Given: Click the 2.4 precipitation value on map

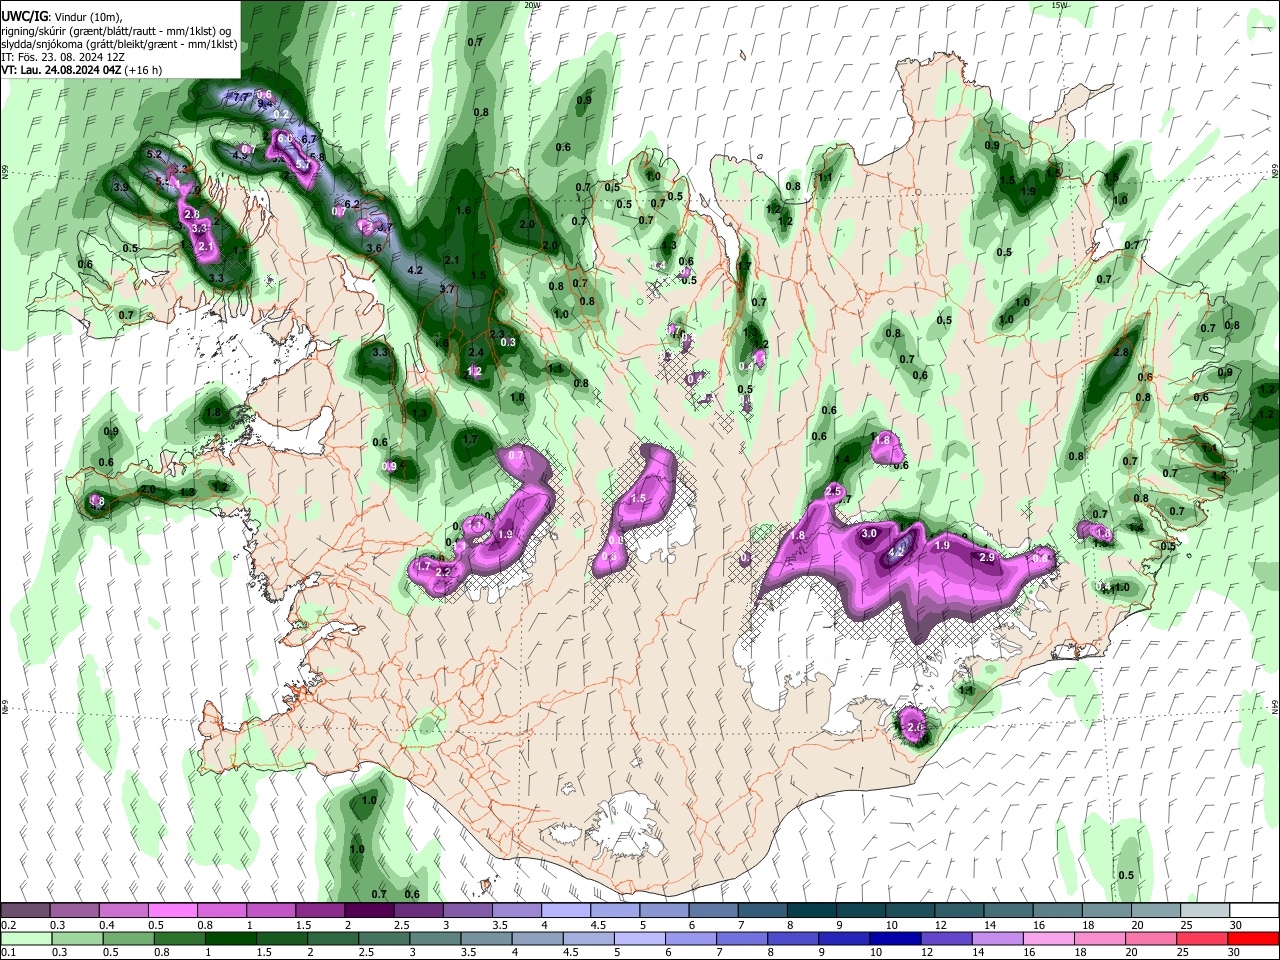Looking at the screenshot, I should pos(476,352).
